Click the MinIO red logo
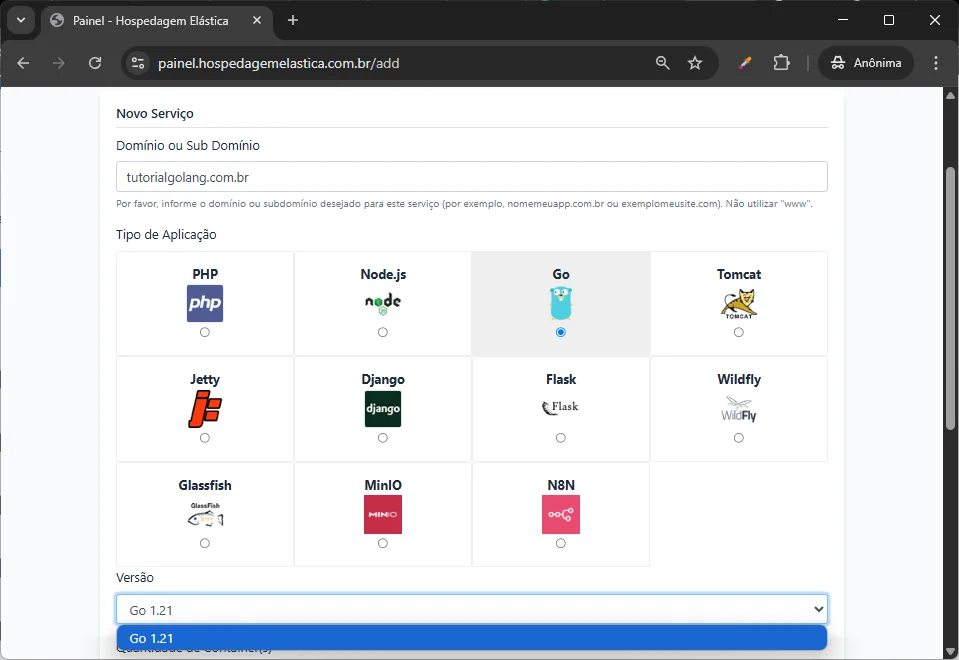The width and height of the screenshot is (959, 660). (x=383, y=514)
